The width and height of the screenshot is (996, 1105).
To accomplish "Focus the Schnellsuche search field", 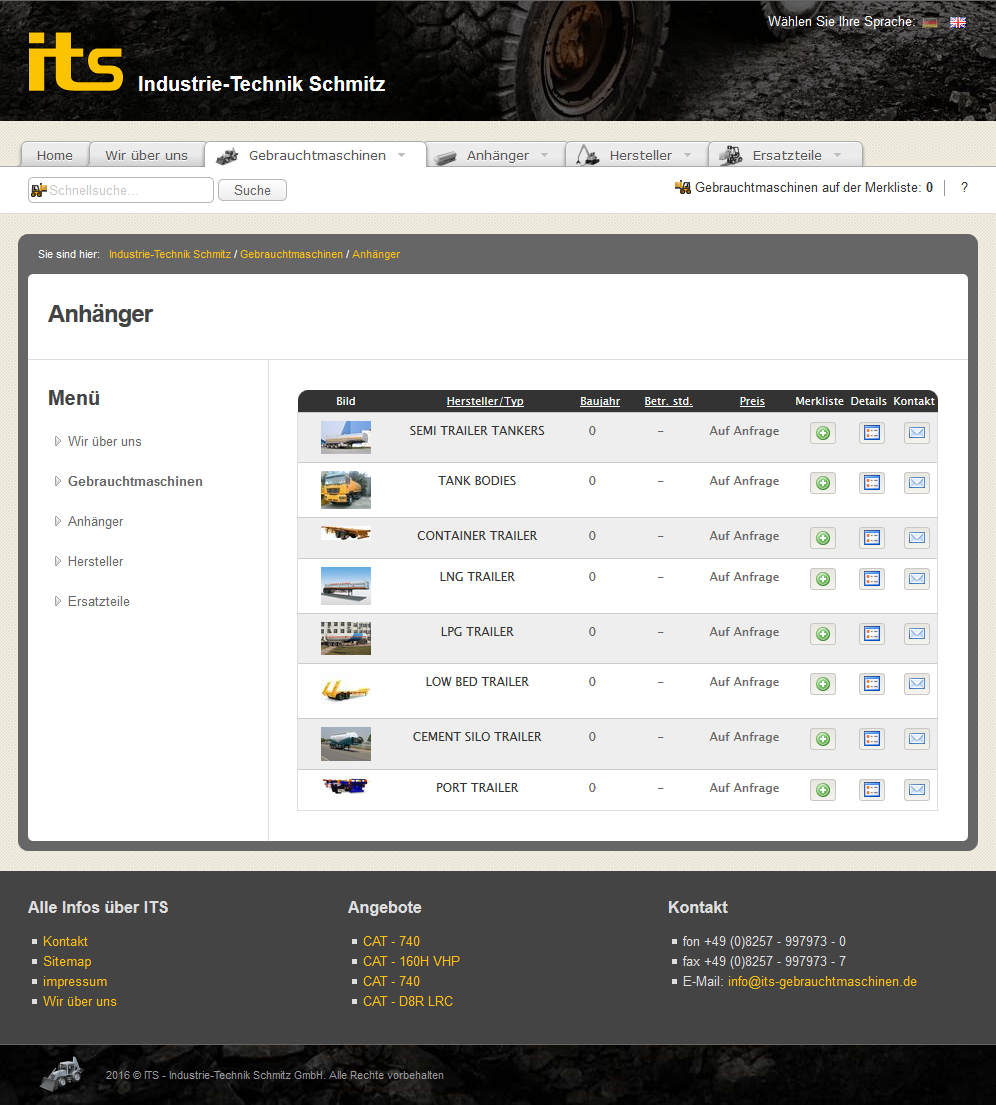I will (121, 190).
